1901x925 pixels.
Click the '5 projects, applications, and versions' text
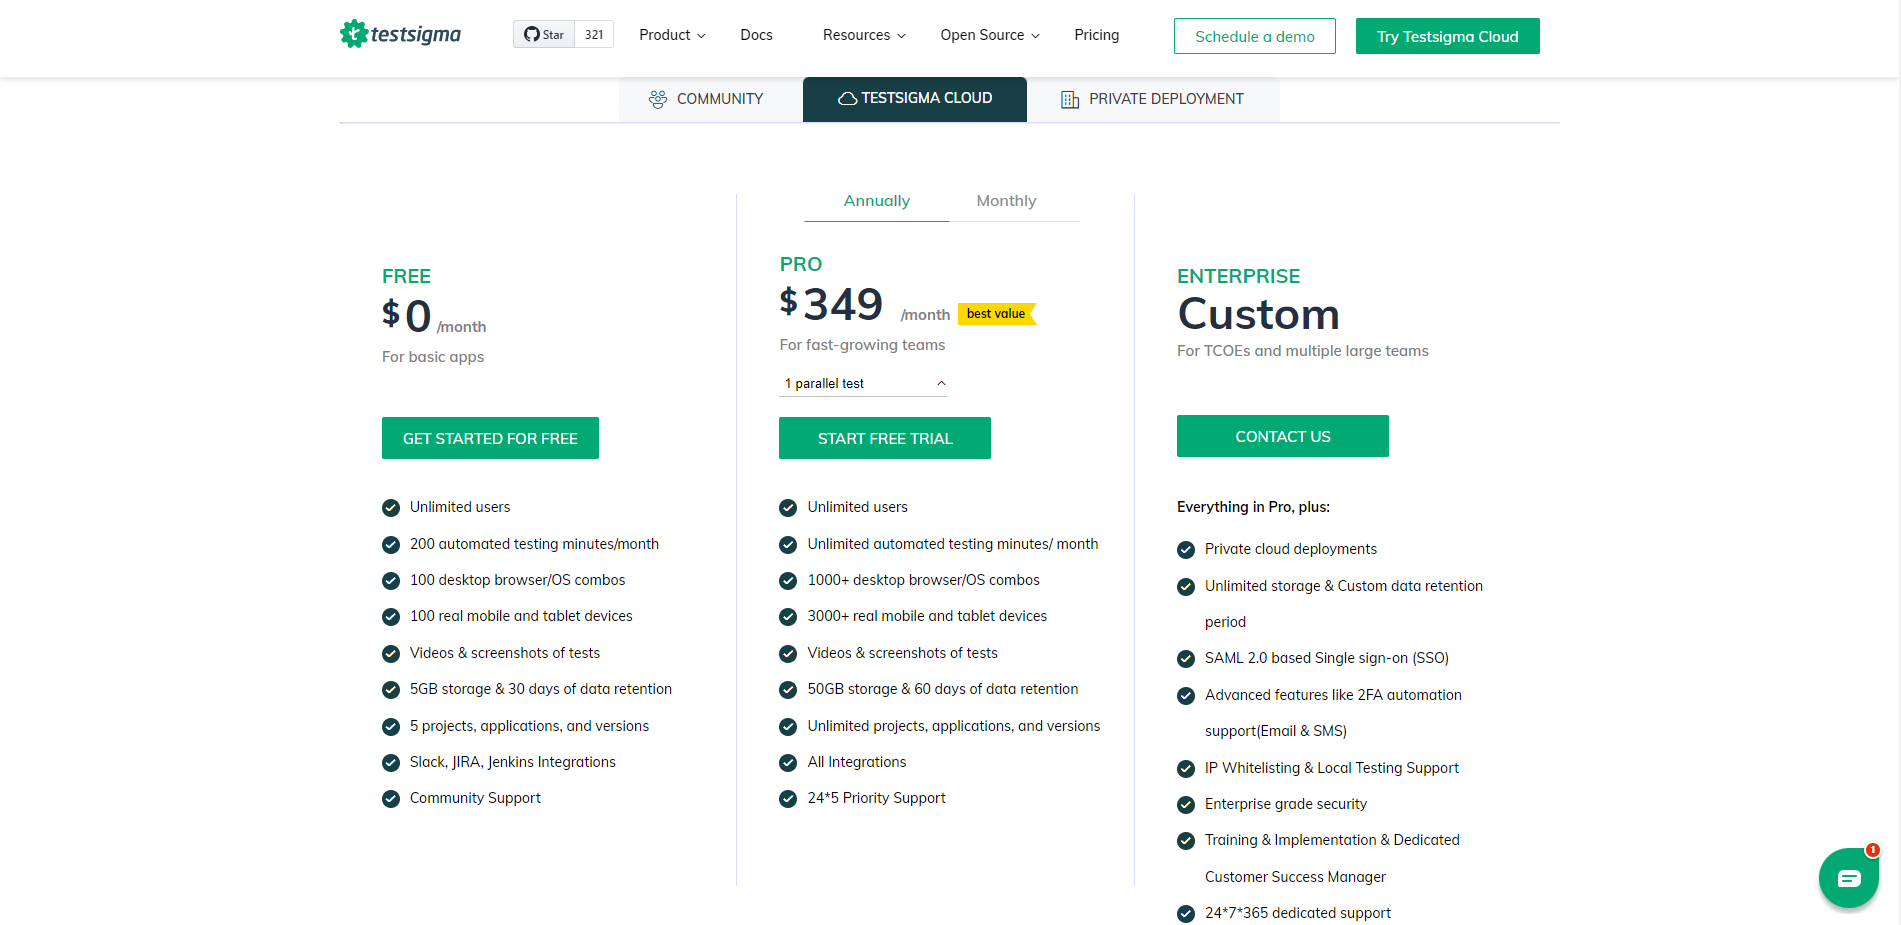coord(529,726)
